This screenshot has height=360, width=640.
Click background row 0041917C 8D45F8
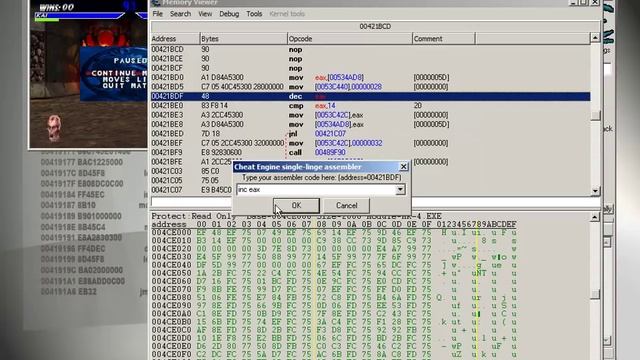[x=73, y=173]
